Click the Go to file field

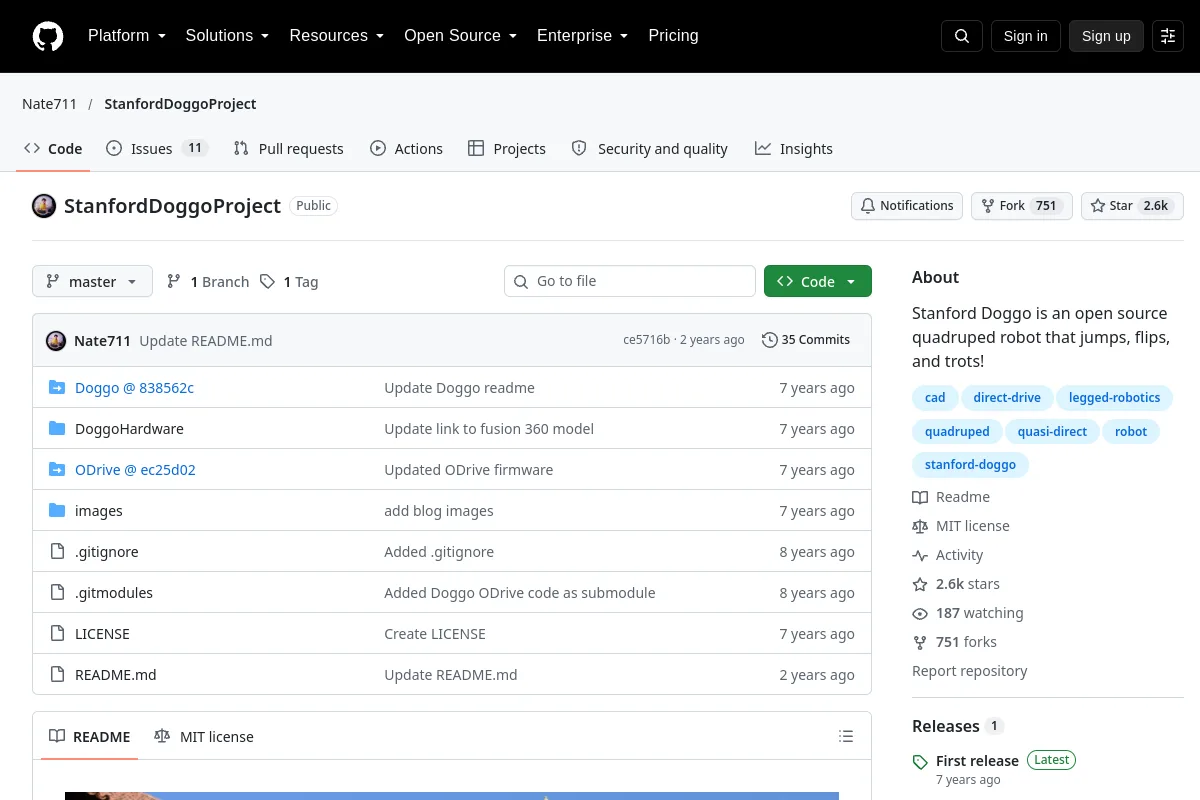630,281
